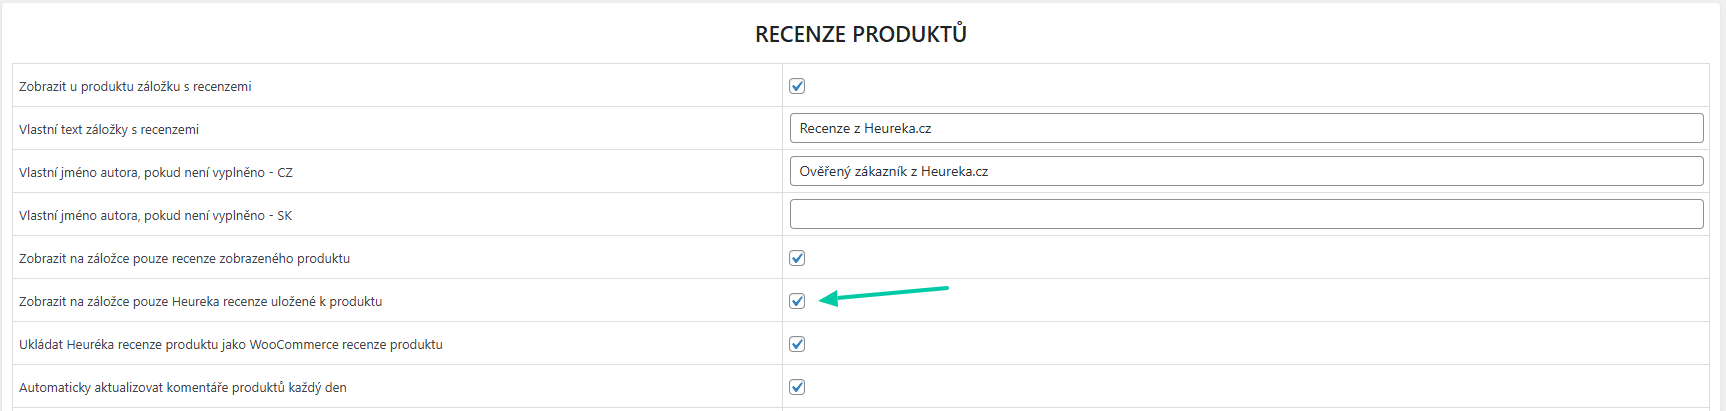The image size is (1726, 411).
Task: Edit the Ověřený zákazník z Heureka.cz field
Action: point(1246,171)
